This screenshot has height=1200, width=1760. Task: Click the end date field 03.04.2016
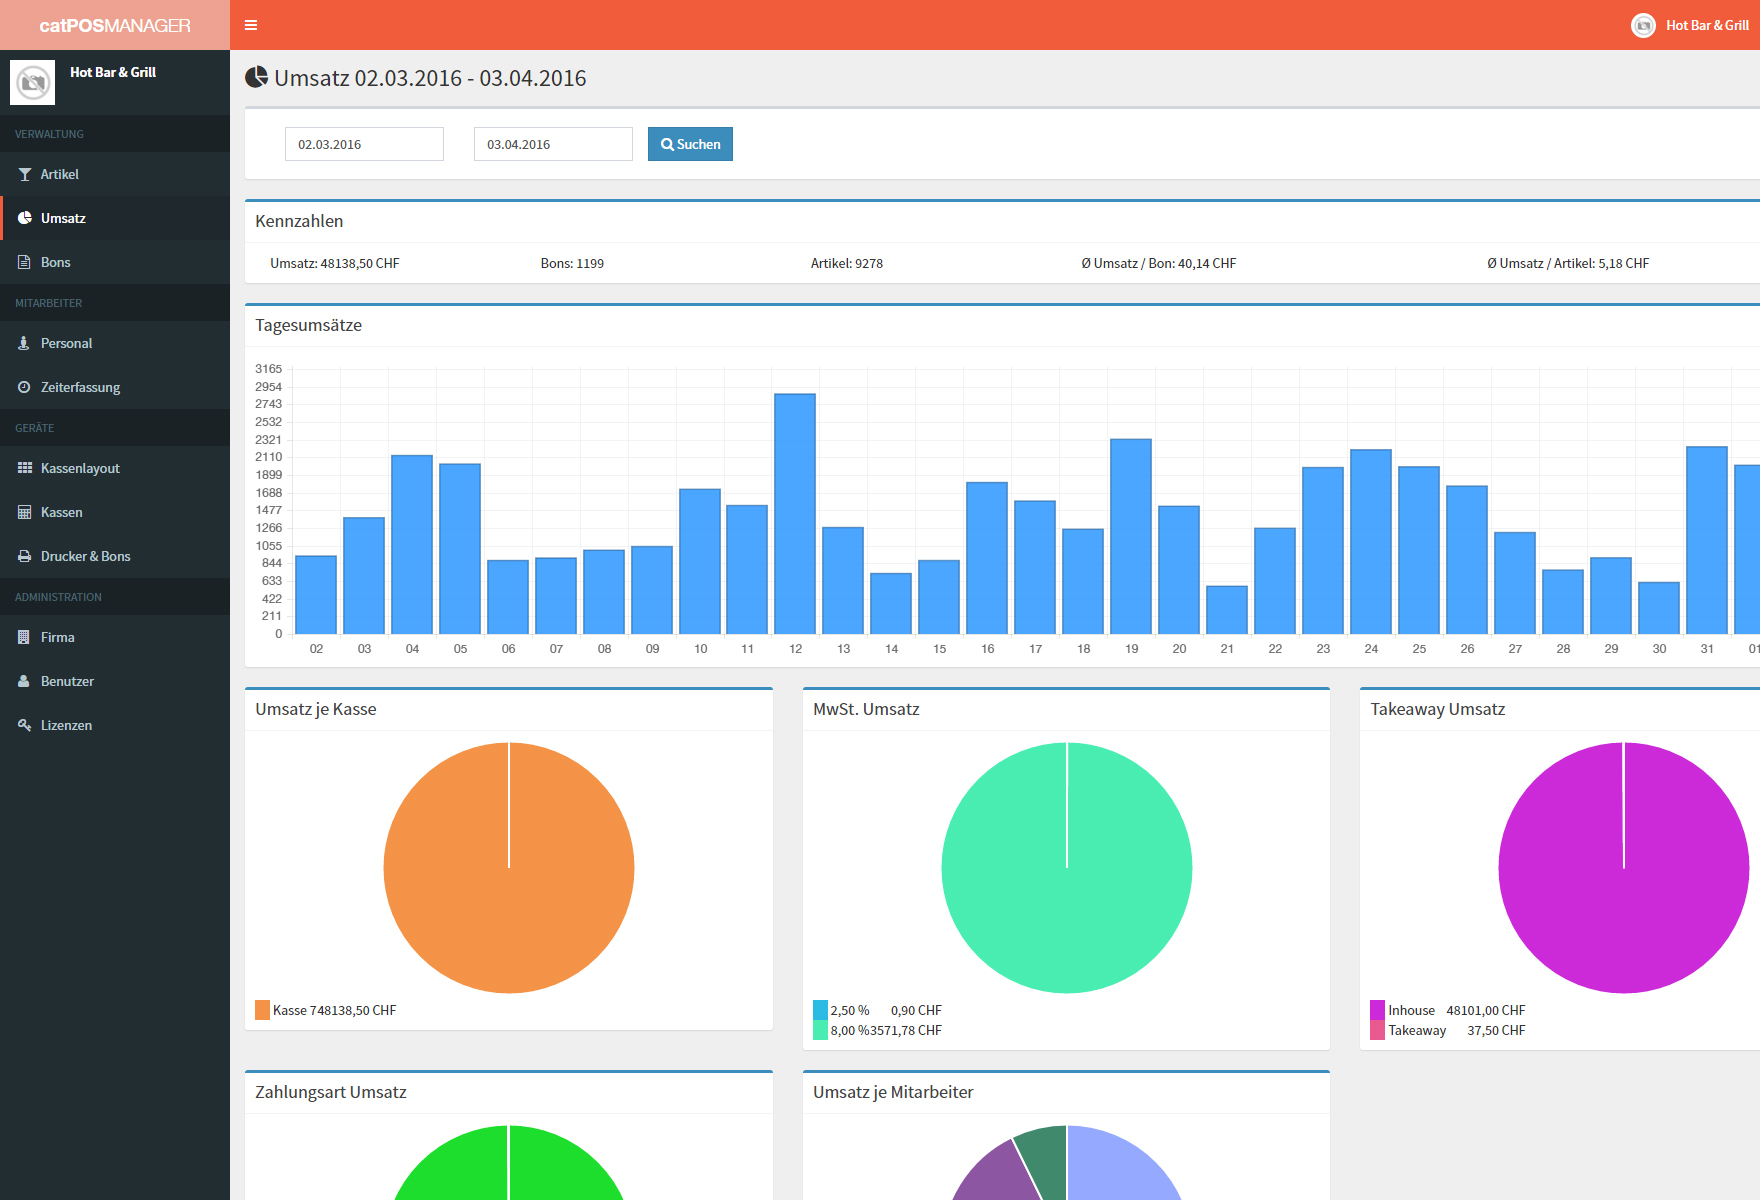553,144
